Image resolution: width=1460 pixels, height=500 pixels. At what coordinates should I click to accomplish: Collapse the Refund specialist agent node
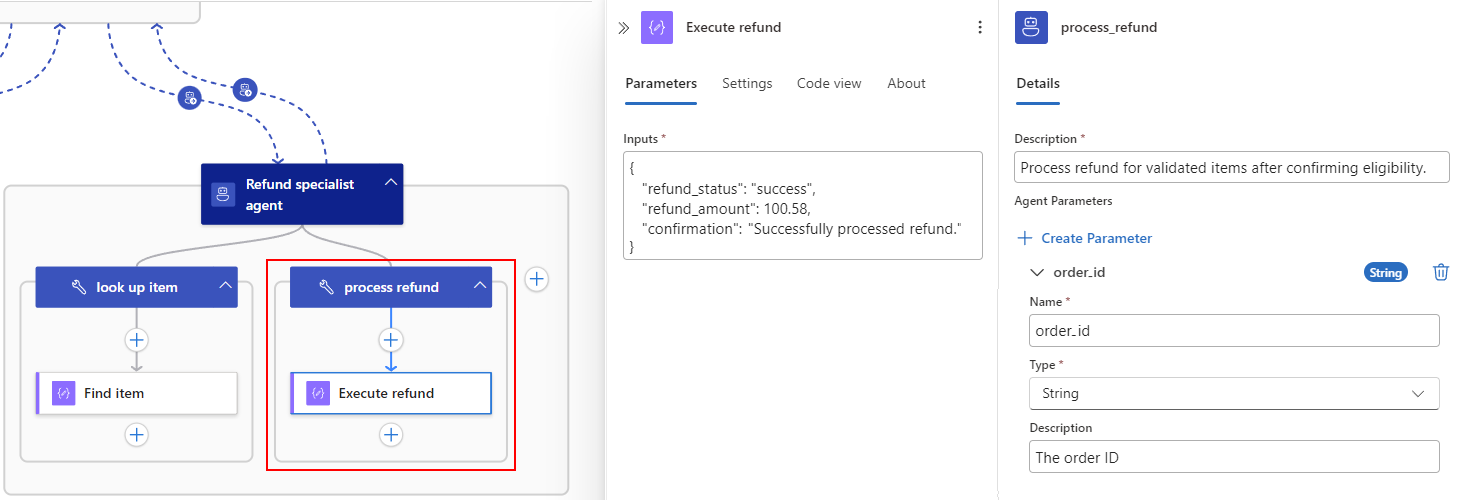coord(391,183)
